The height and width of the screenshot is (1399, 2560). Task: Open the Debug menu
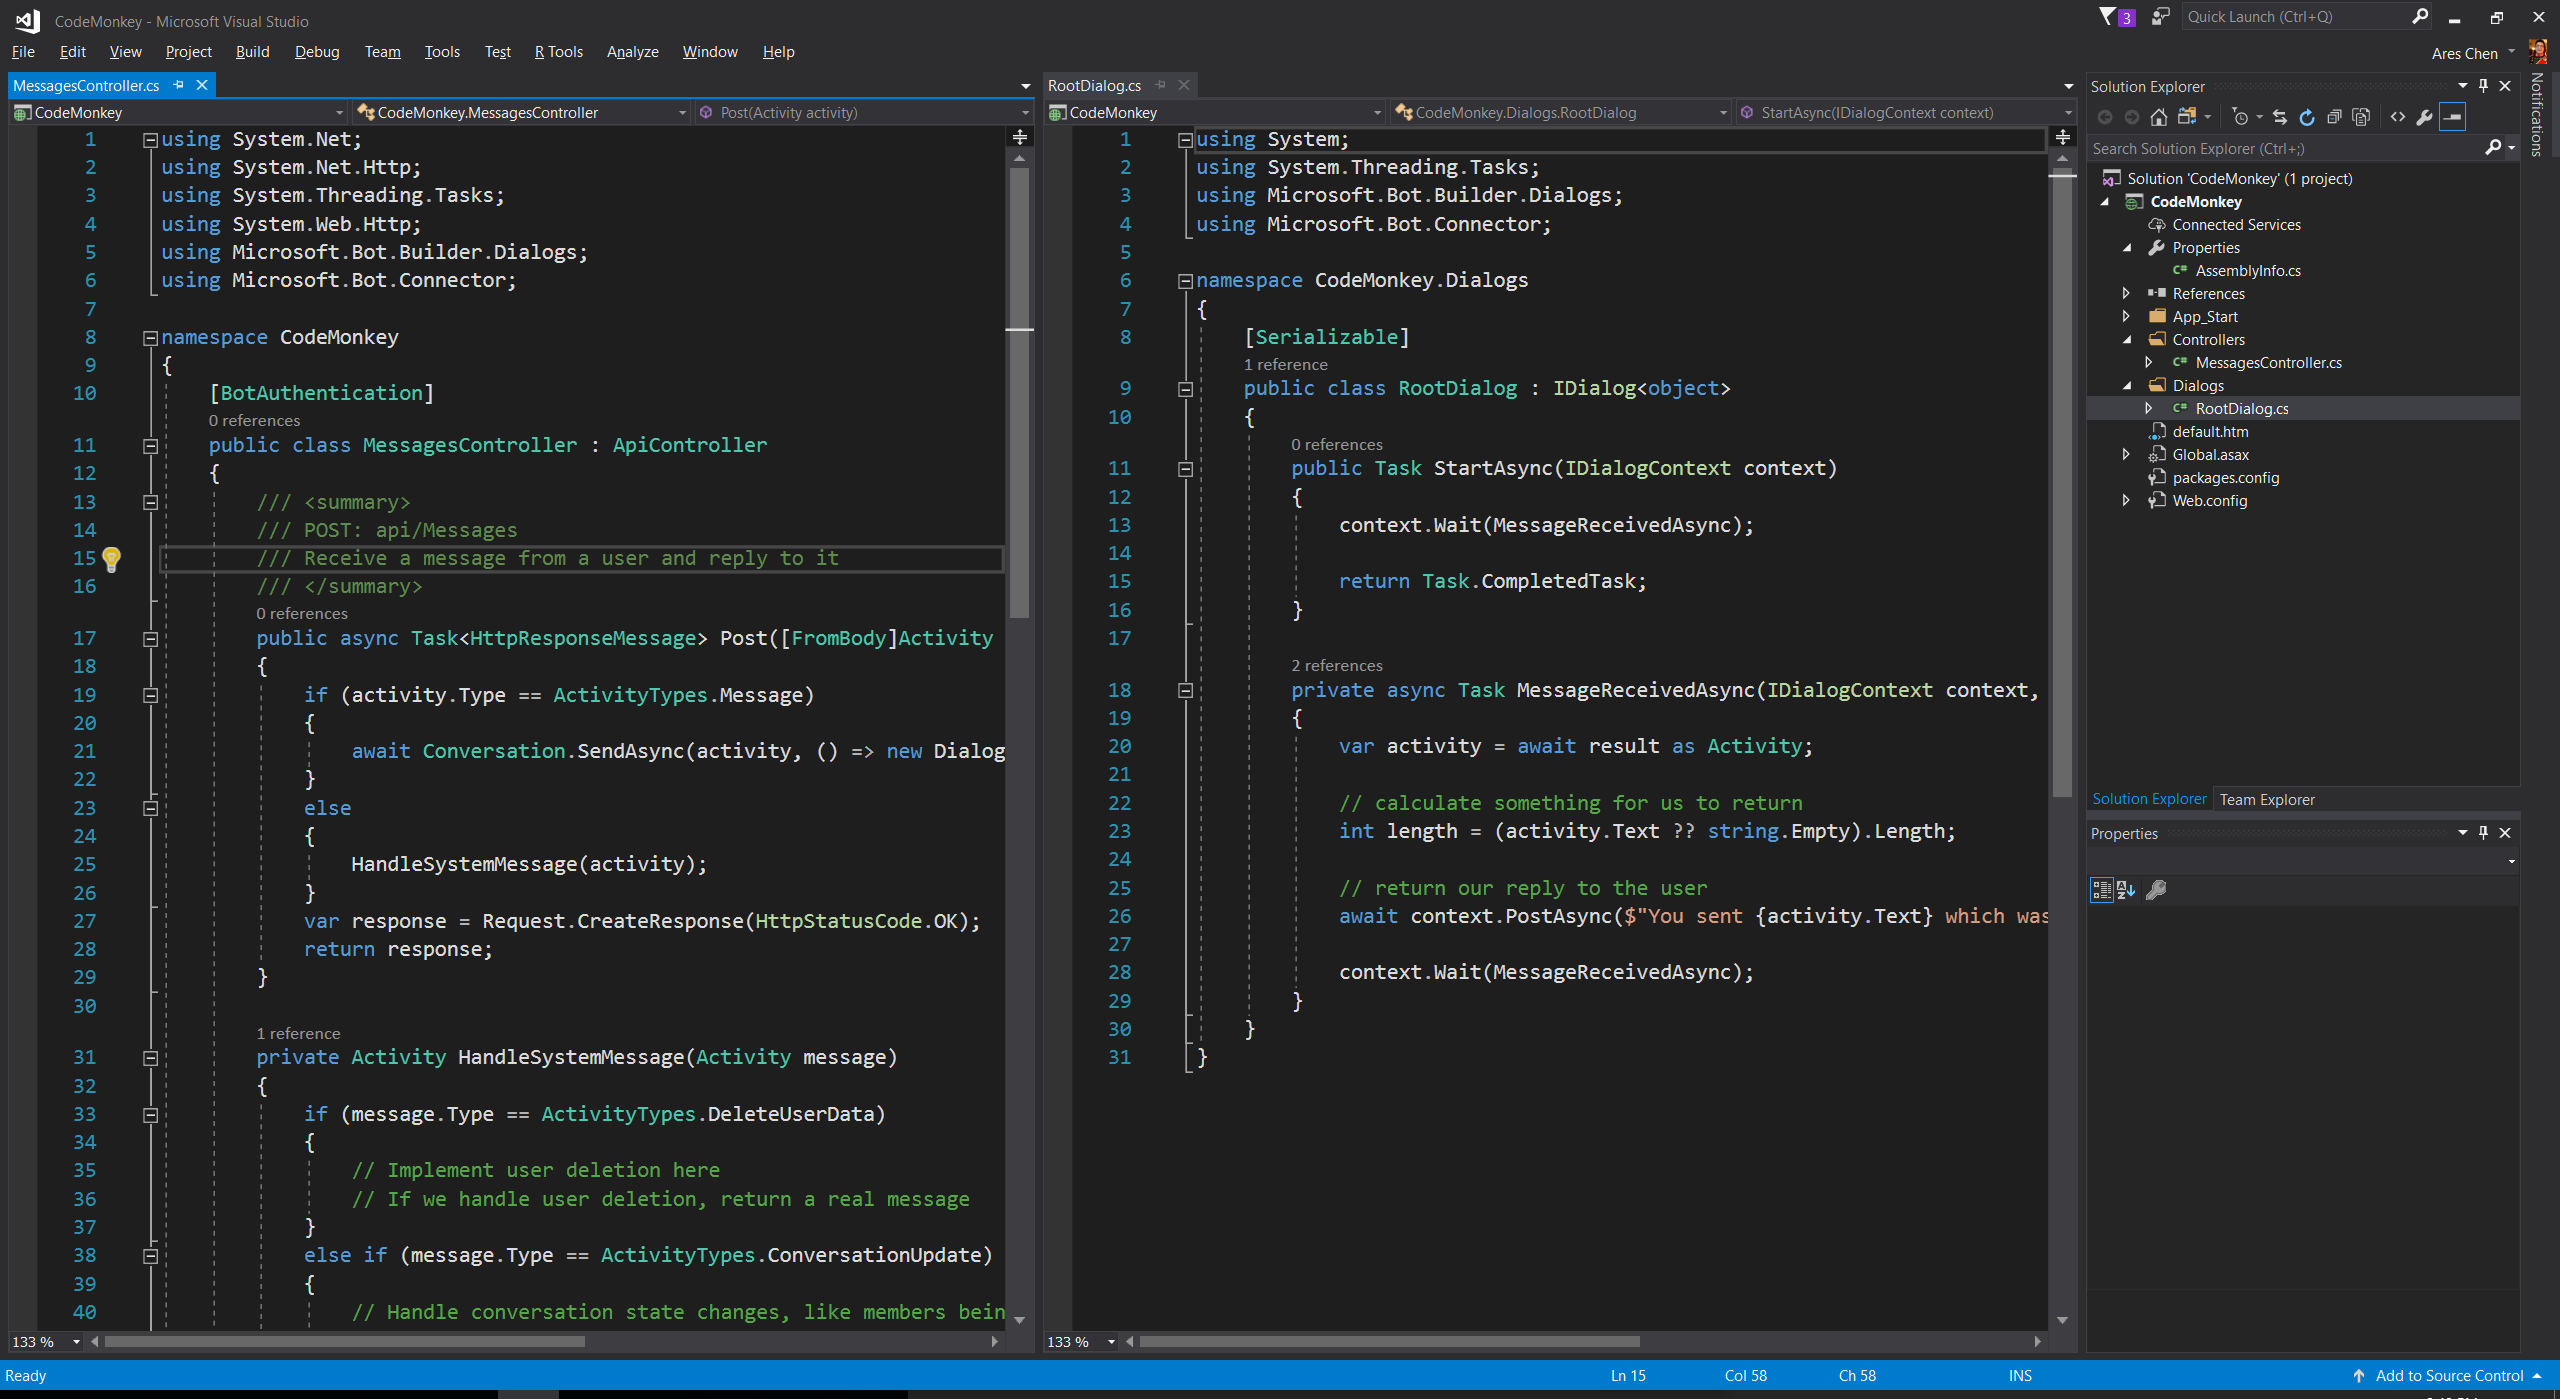(x=317, y=52)
